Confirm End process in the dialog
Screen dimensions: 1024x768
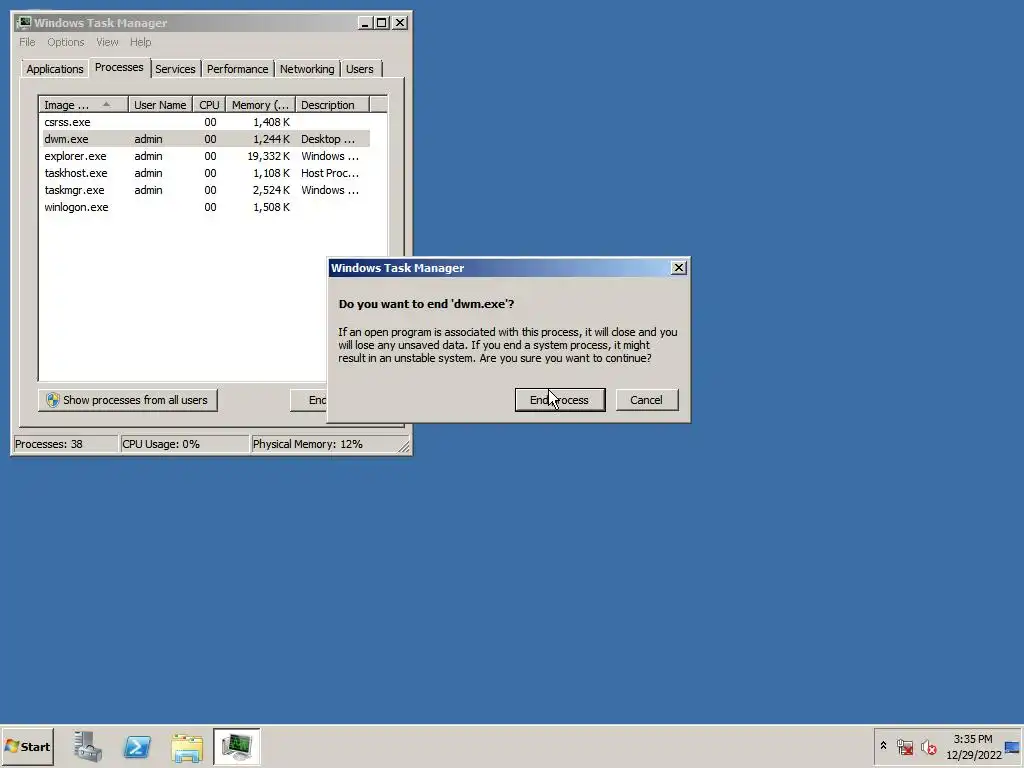point(560,400)
